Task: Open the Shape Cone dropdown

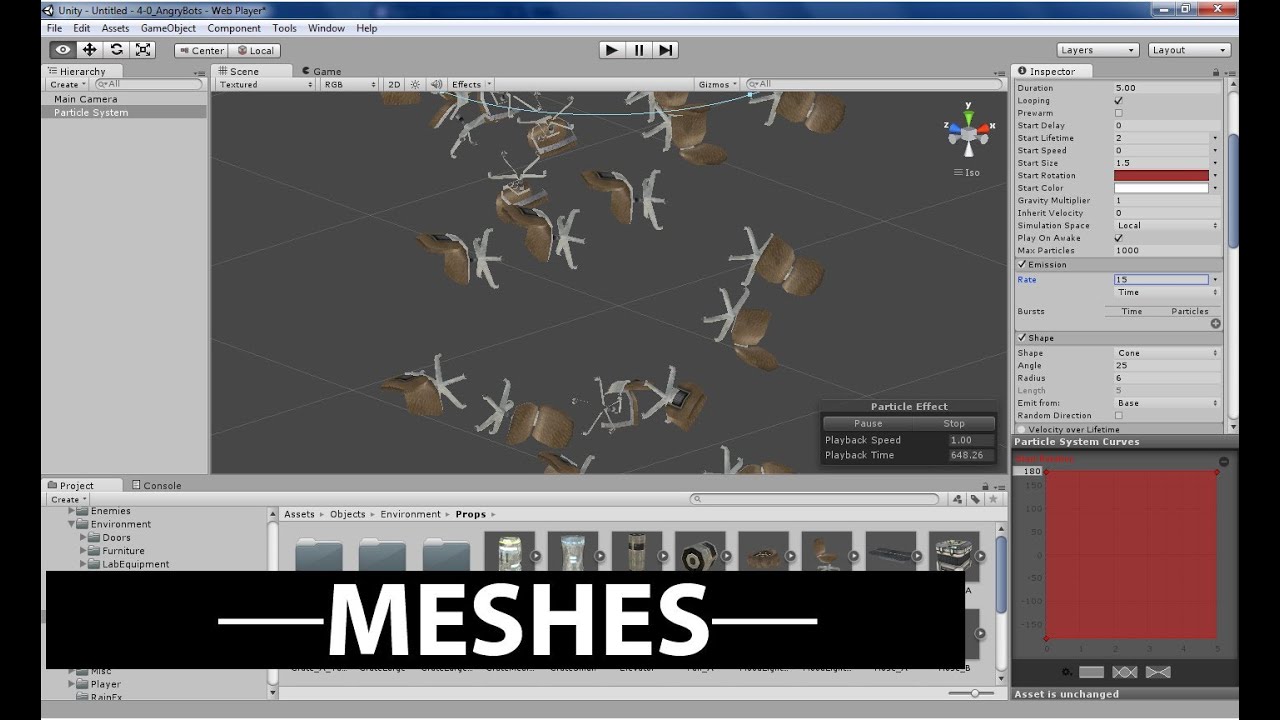Action: tap(1167, 353)
